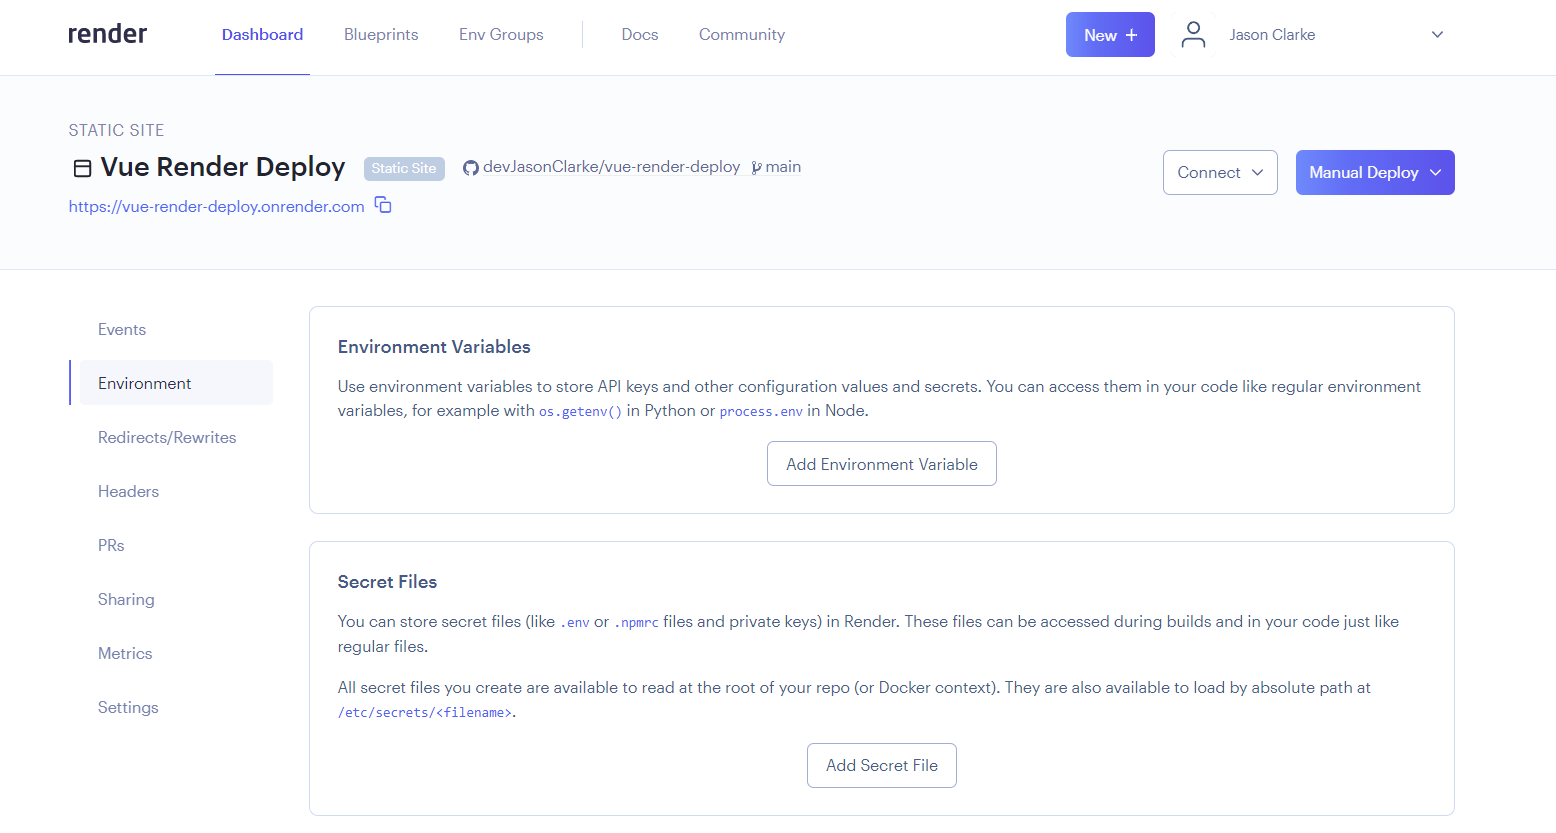Image resolution: width=1556 pixels, height=833 pixels.
Task: Open the Settings sidebar entry
Action: [x=128, y=707]
